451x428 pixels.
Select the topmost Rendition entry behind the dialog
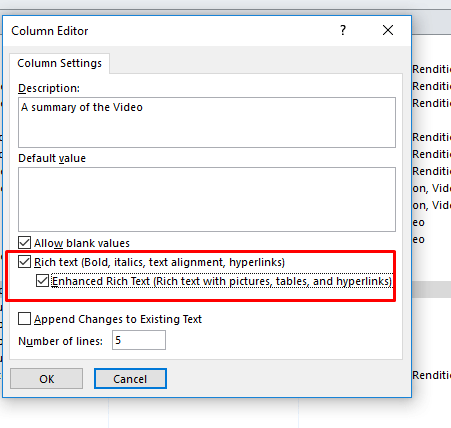pyautogui.click(x=431, y=69)
